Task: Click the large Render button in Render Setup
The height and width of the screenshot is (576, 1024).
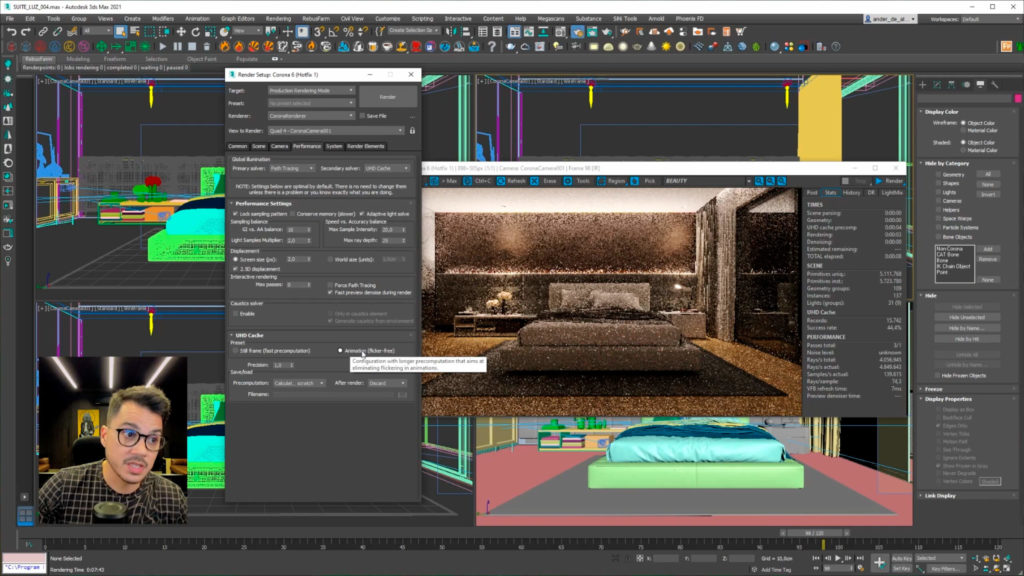Action: (388, 96)
